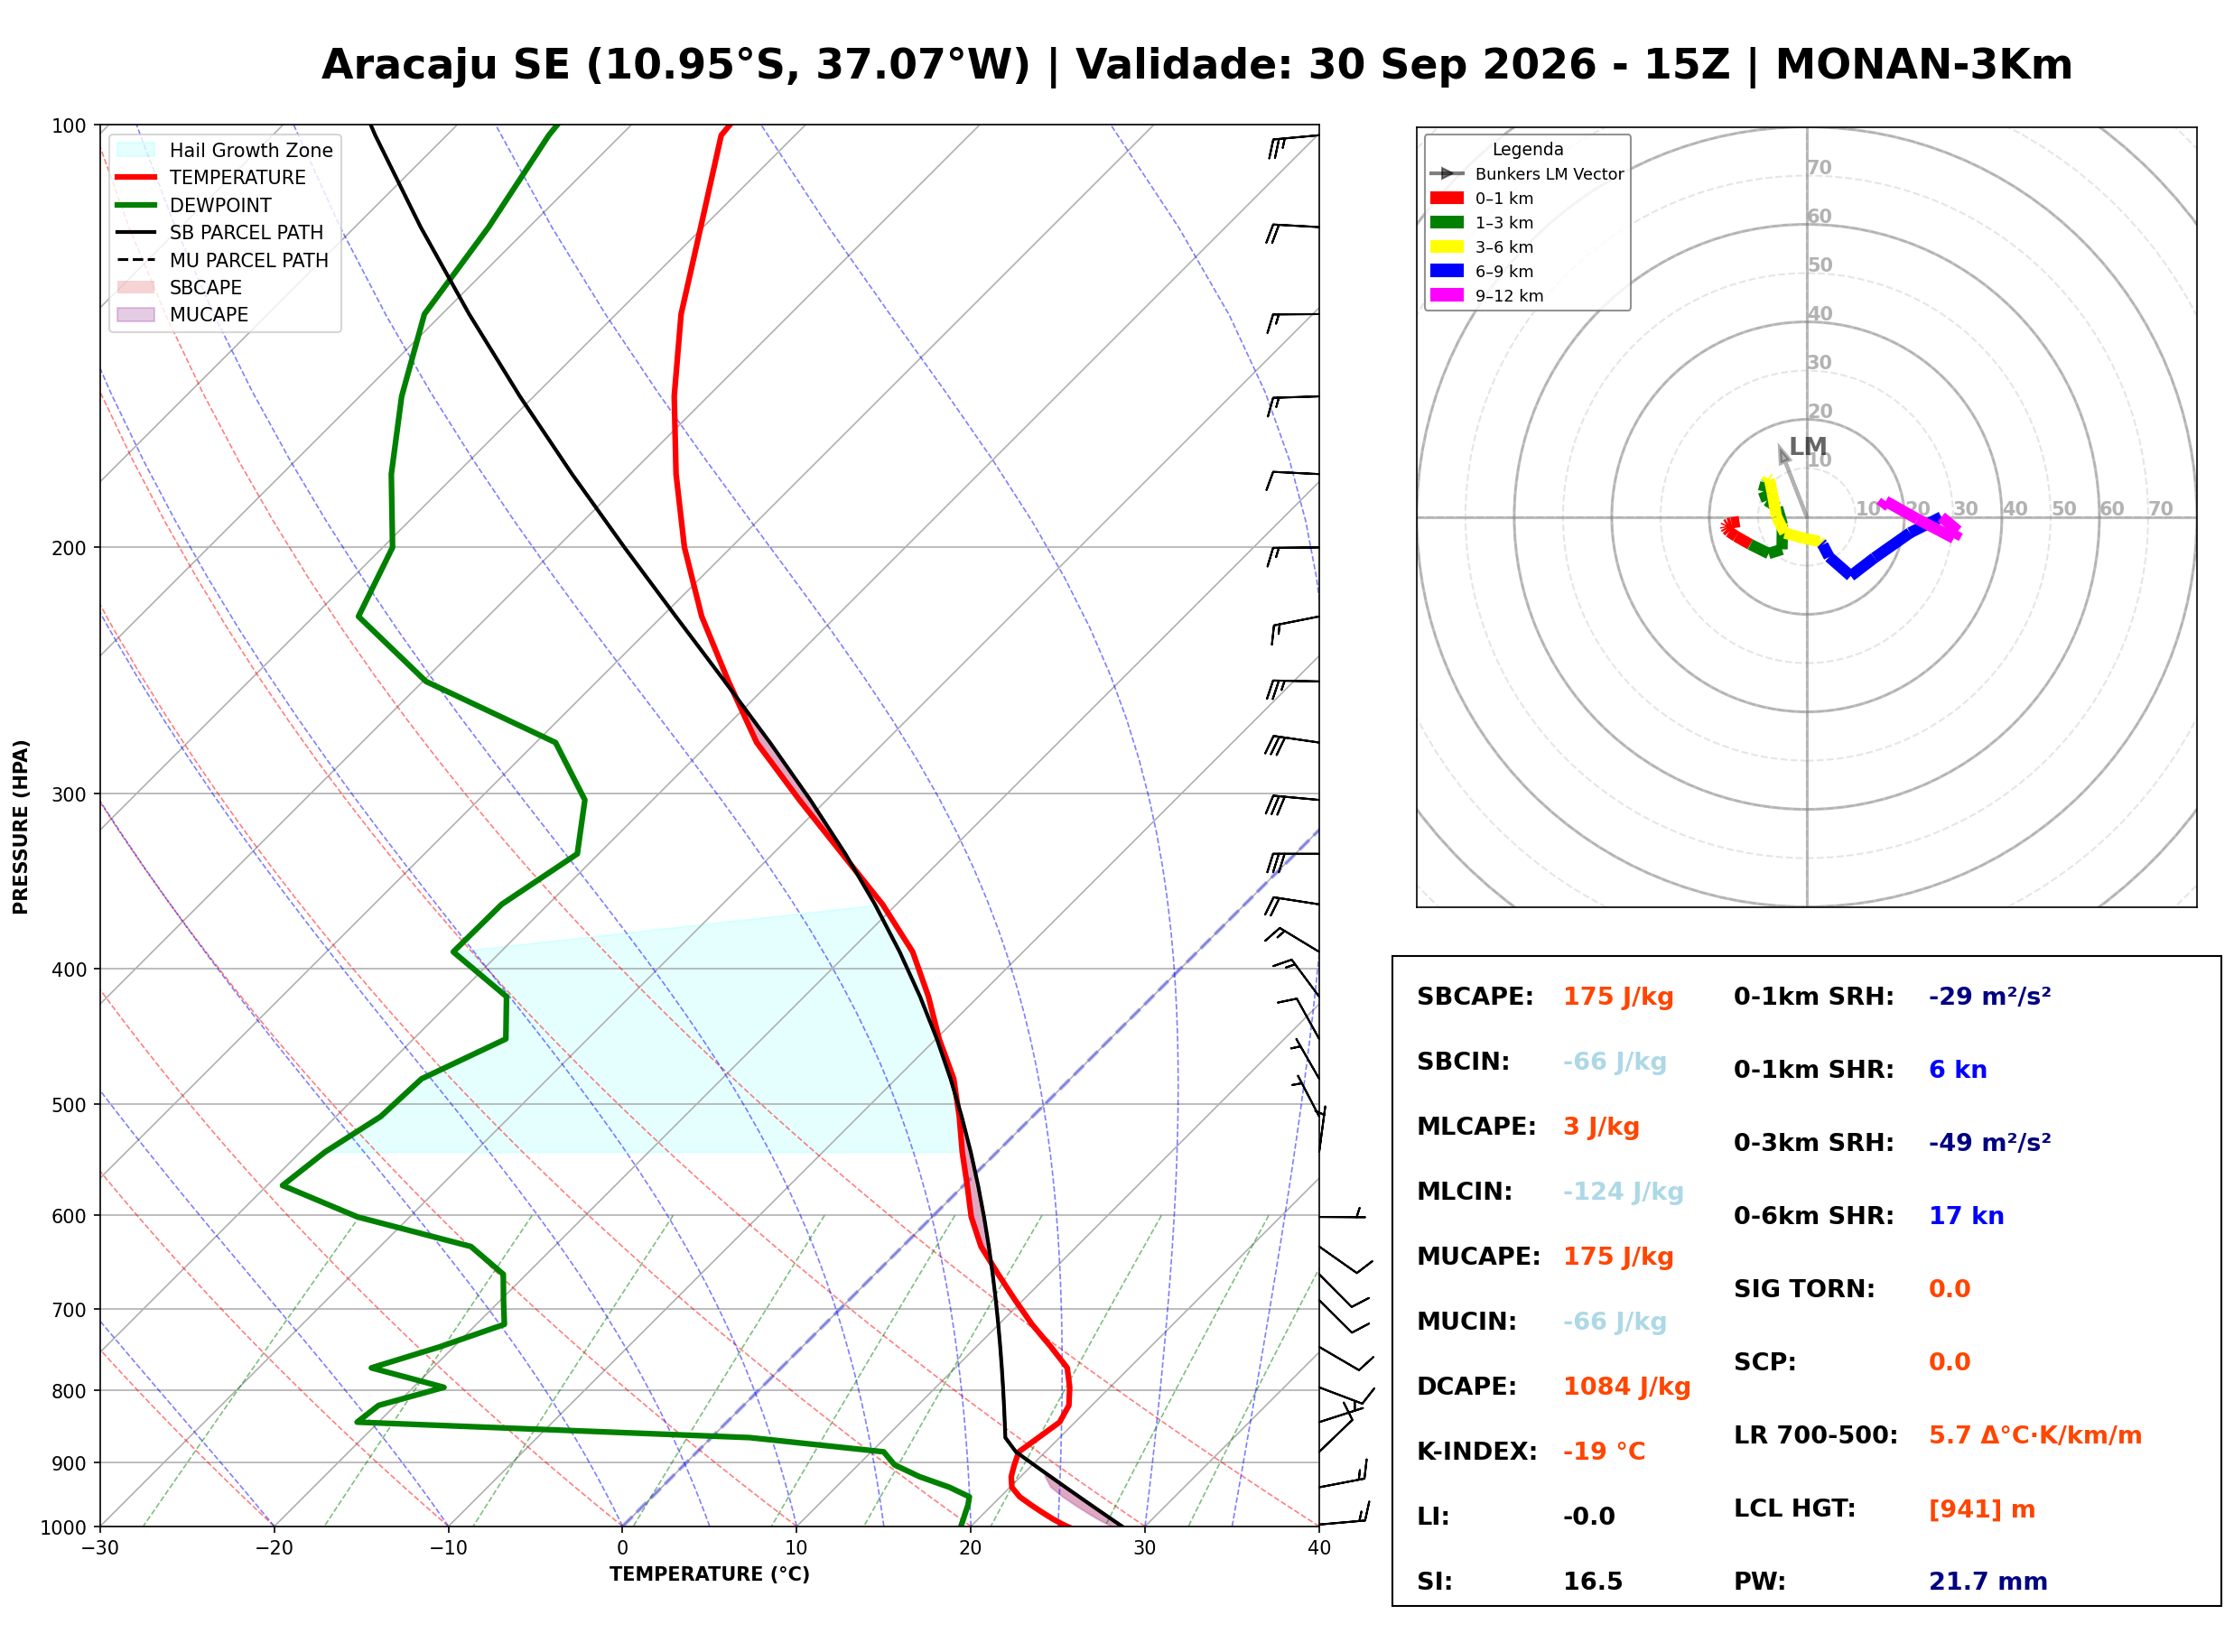Click the TEMPERATURE (°C) axis label
This screenshot has width=2234, height=1652.
(709, 1575)
